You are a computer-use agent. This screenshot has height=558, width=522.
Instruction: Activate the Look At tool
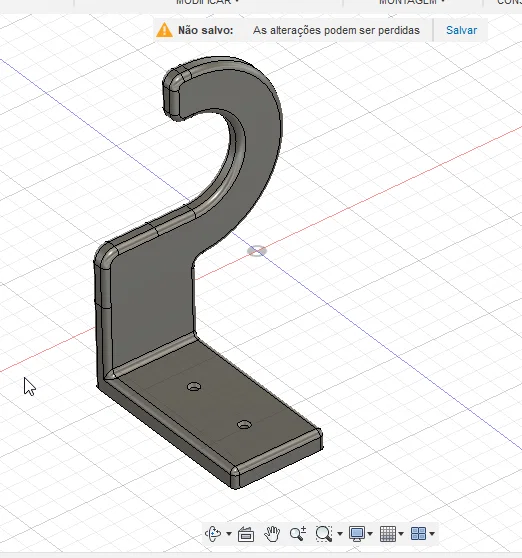246,534
